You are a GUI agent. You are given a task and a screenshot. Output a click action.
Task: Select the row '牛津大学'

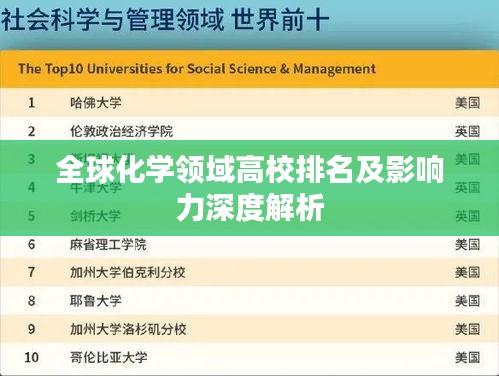tap(249, 188)
